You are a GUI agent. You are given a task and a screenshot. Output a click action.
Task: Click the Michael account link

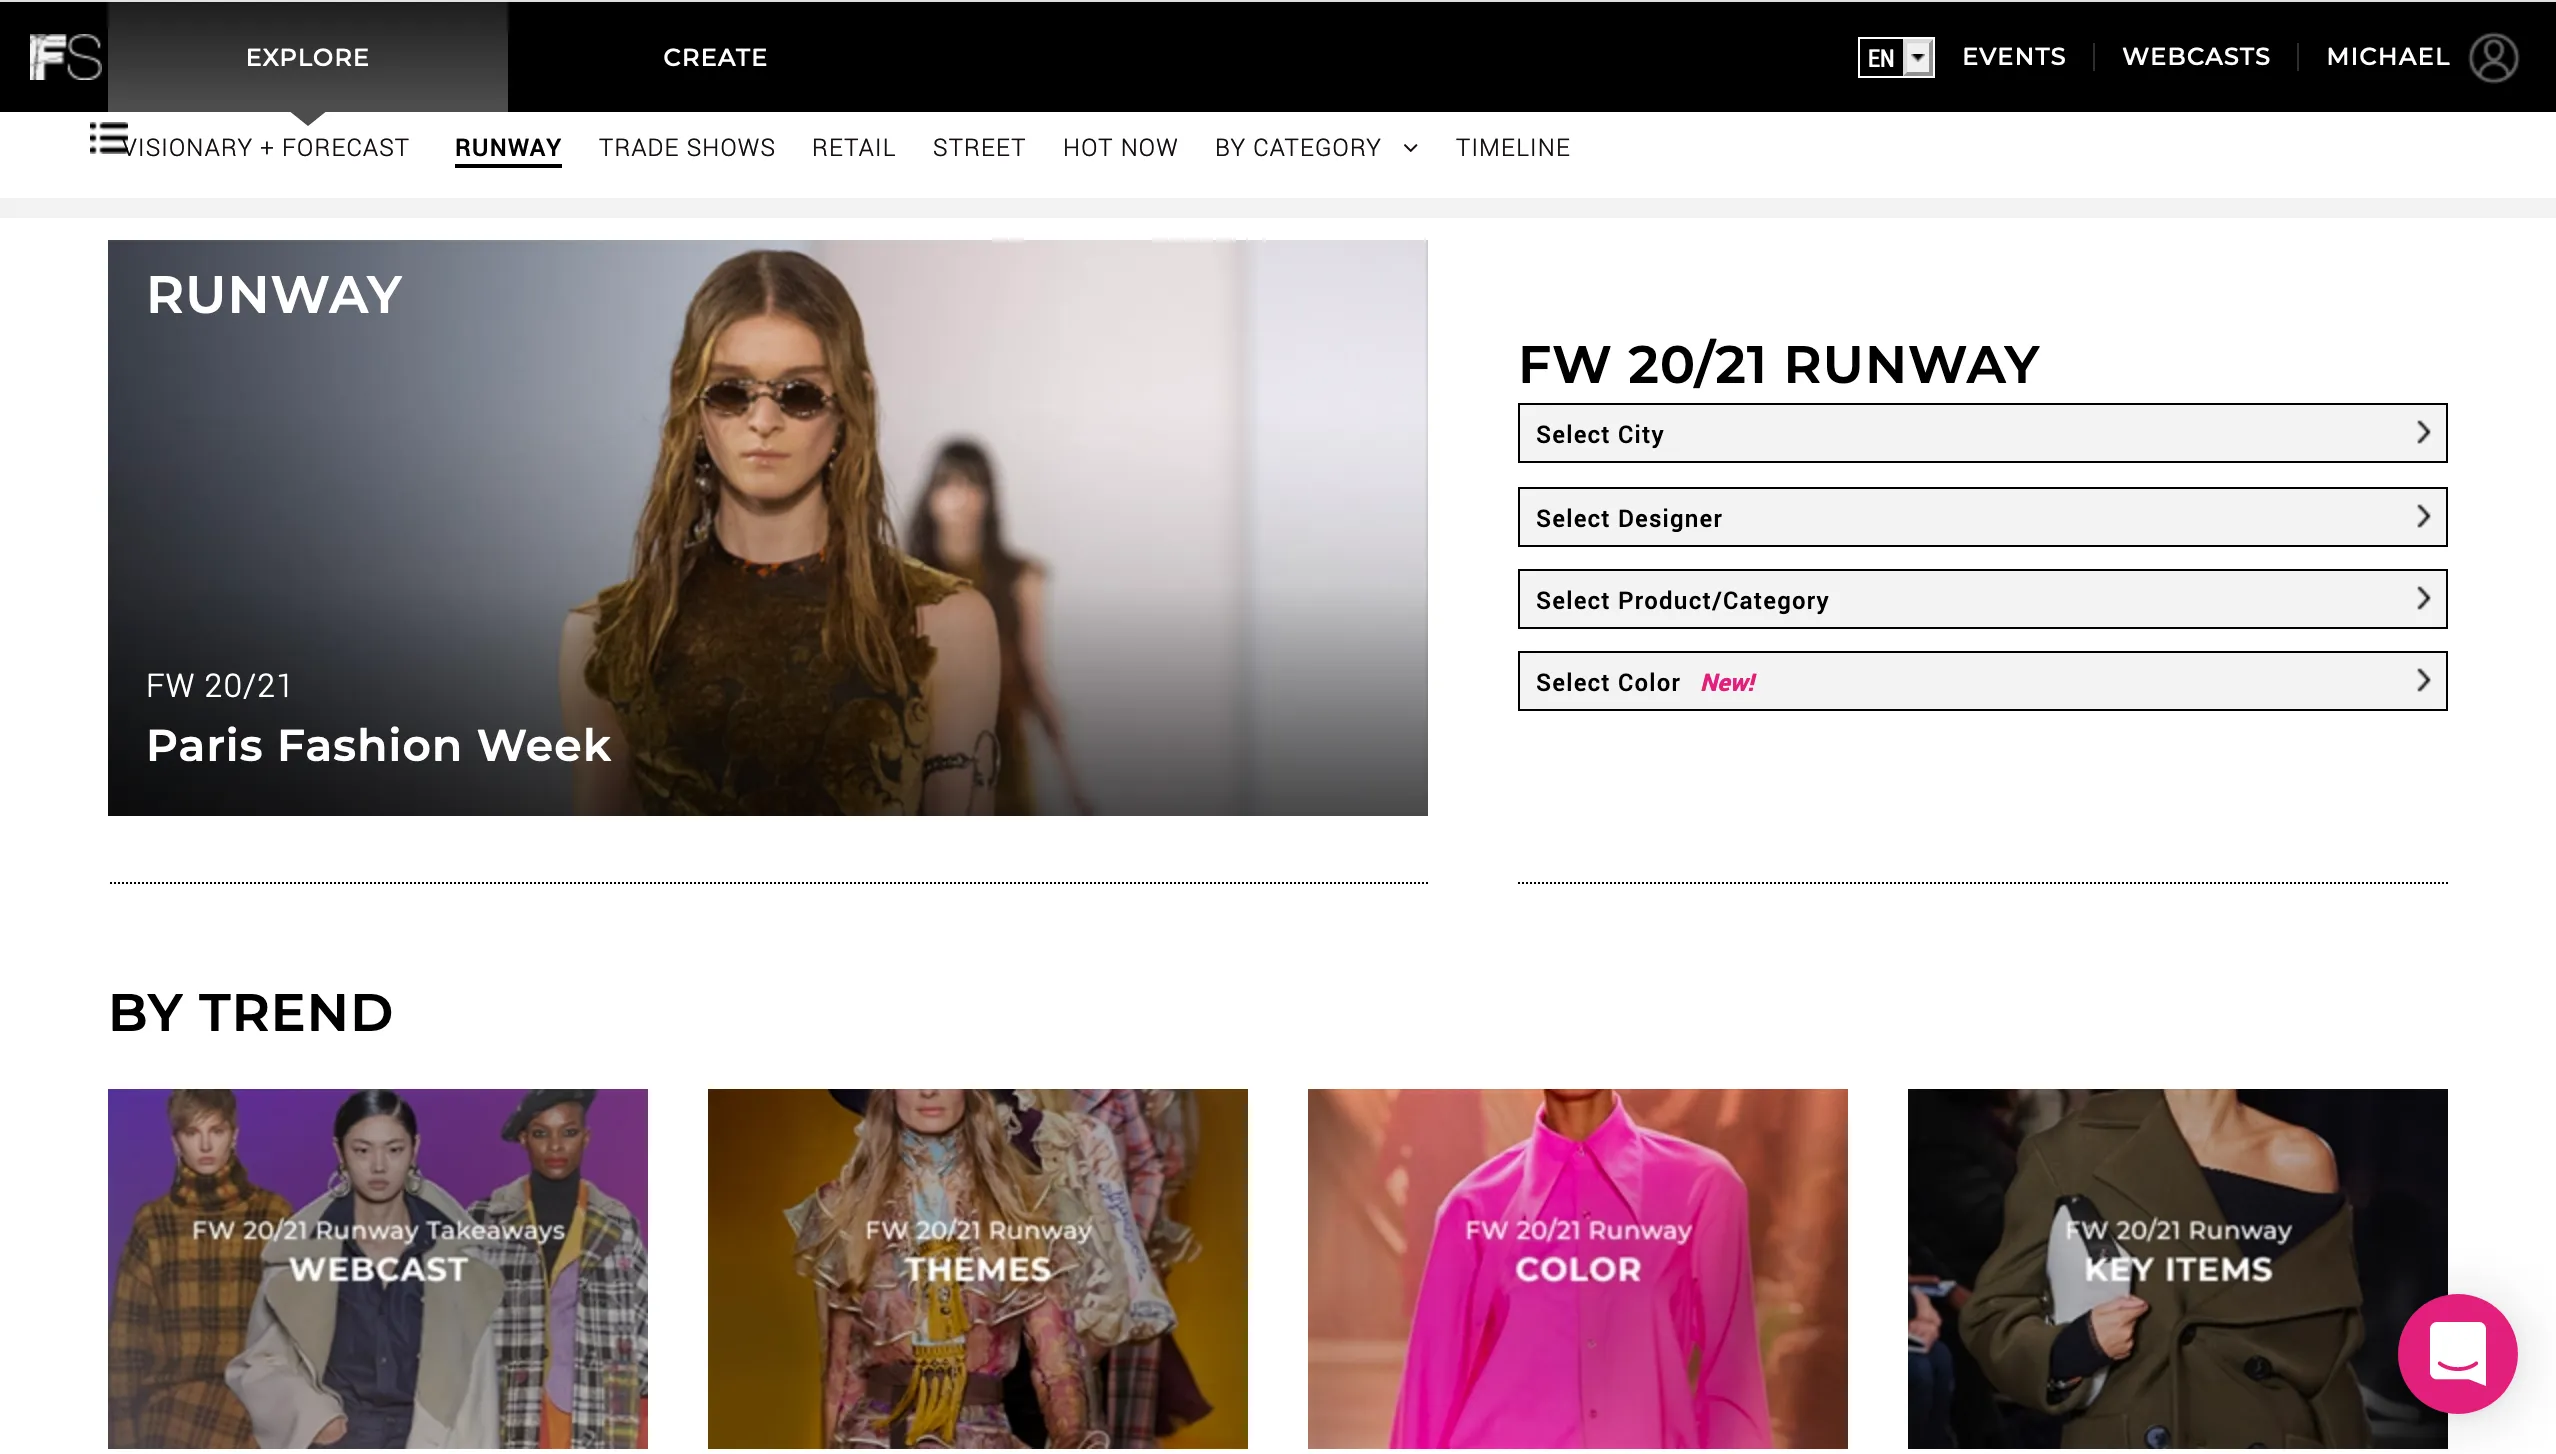point(2388,57)
